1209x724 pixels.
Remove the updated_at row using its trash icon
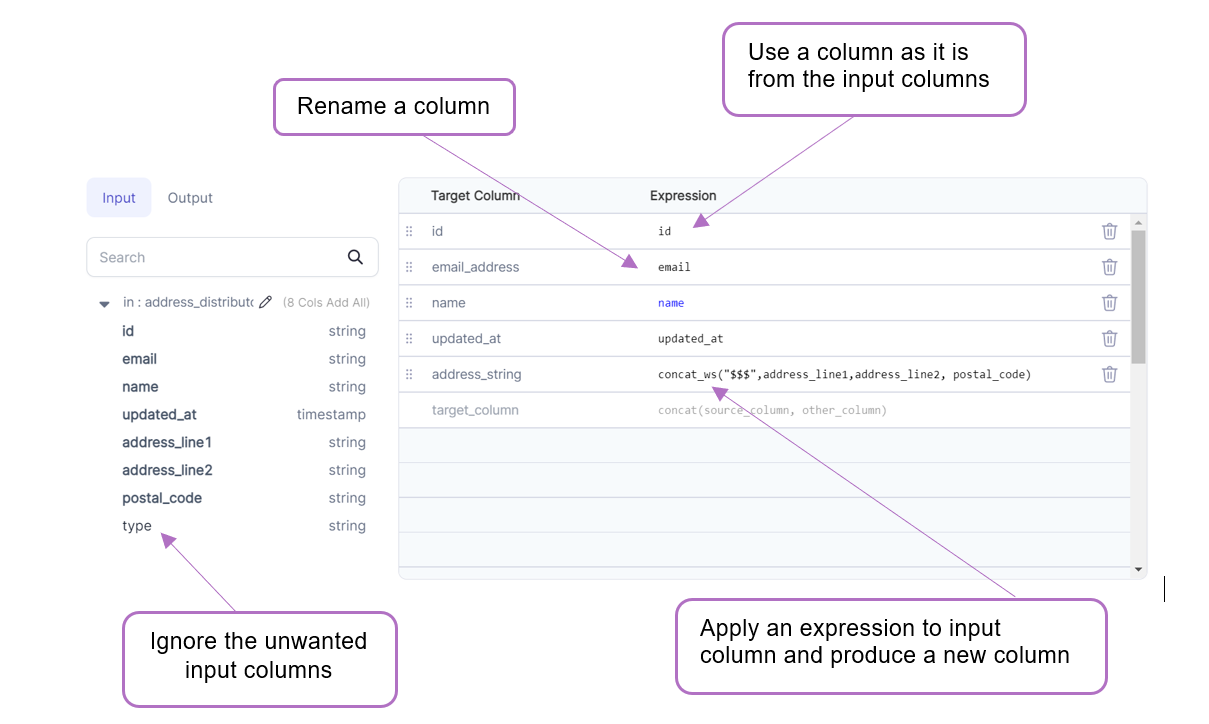pos(1109,338)
